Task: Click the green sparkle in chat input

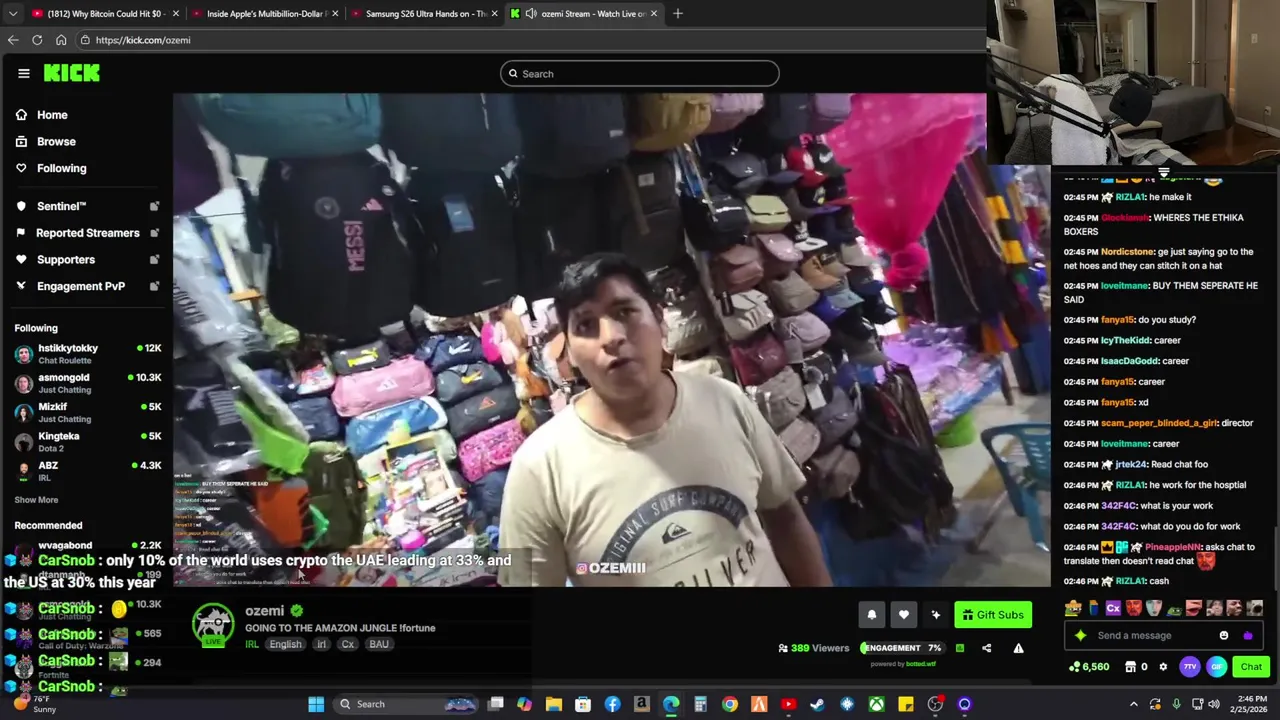Action: click(x=1080, y=636)
